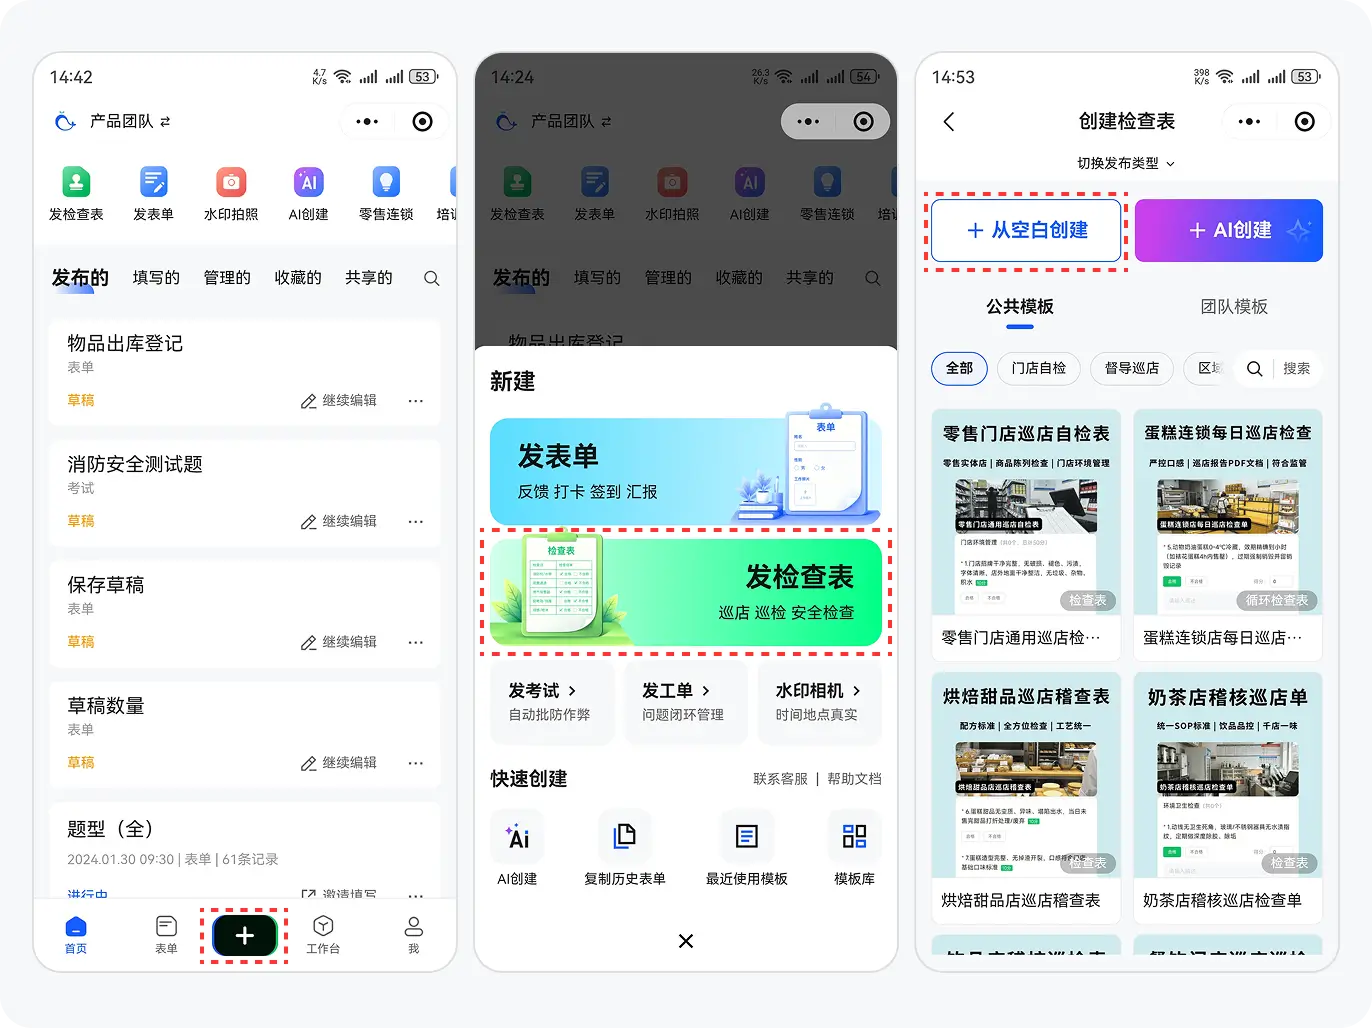Close the 新建 popup with X icon
The width and height of the screenshot is (1372, 1028).
tap(686, 941)
